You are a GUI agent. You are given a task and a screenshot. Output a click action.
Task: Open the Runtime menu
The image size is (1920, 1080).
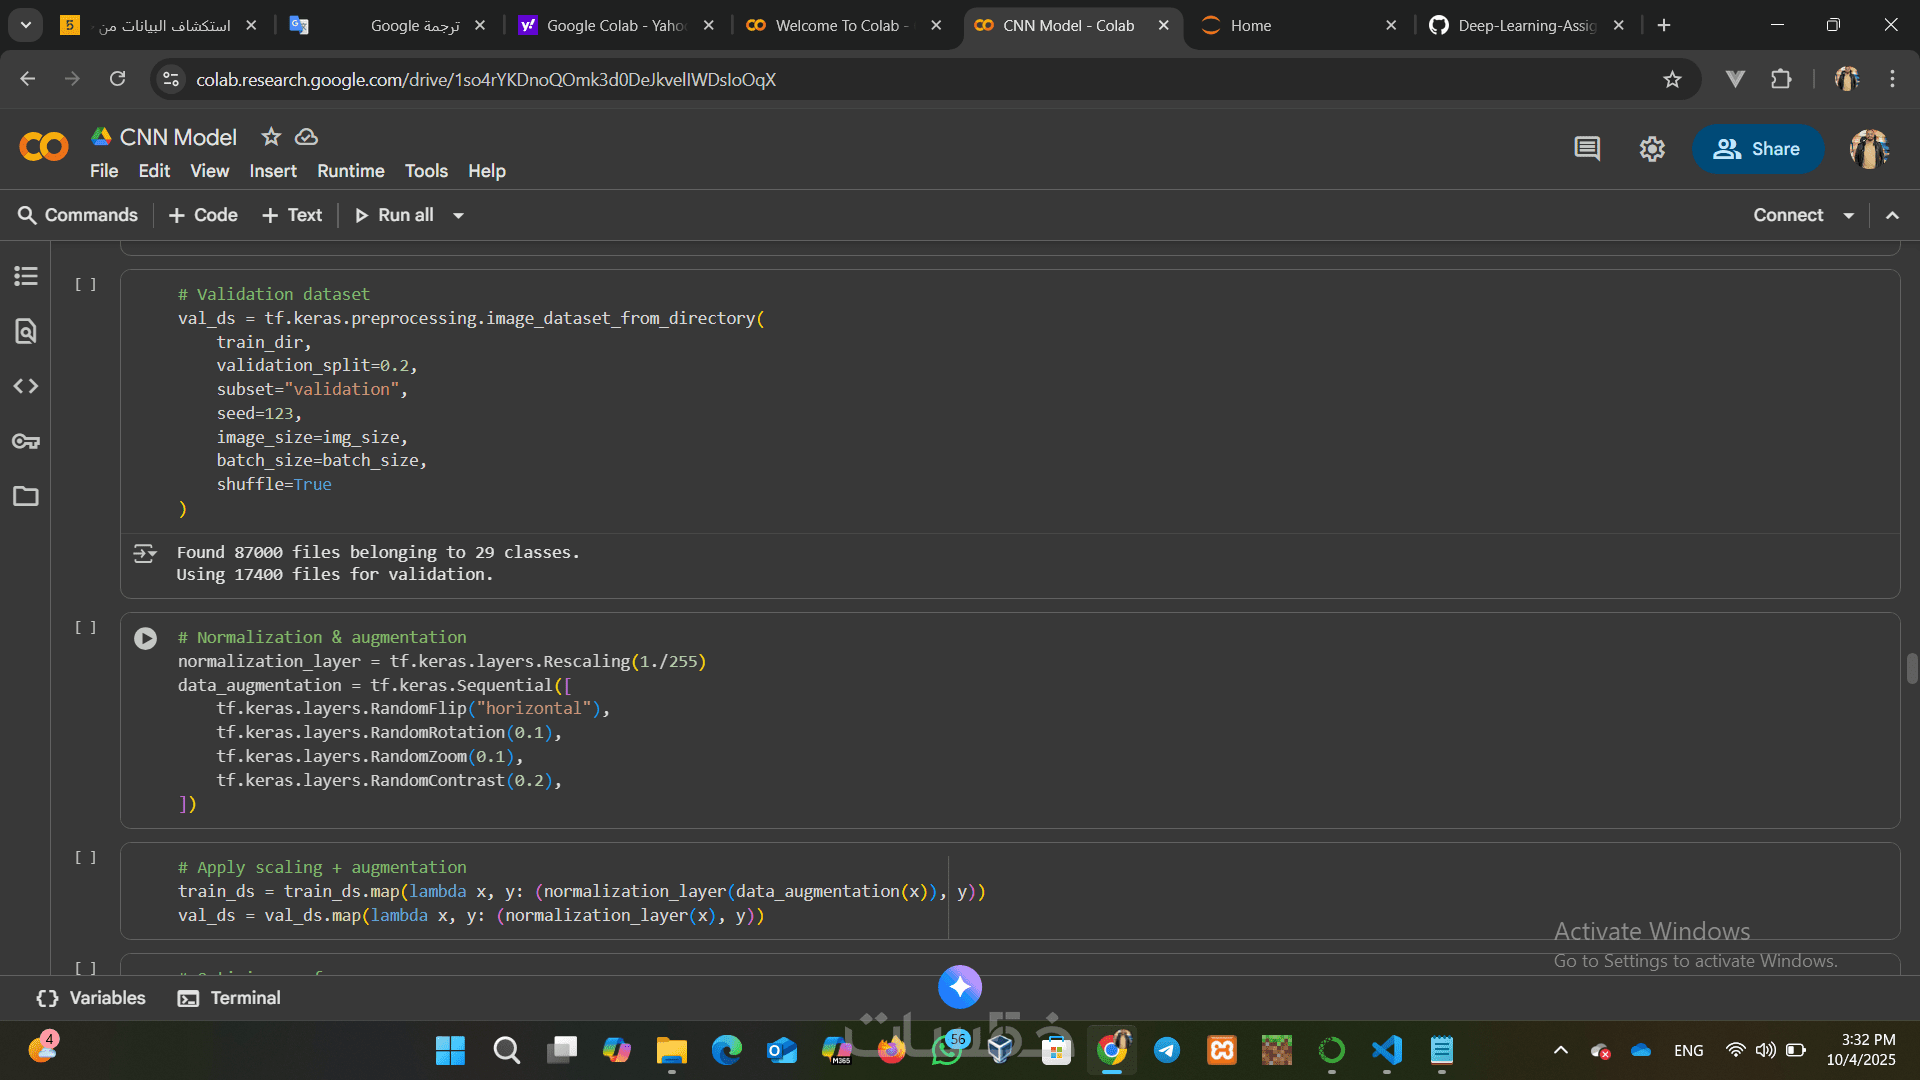pos(350,171)
